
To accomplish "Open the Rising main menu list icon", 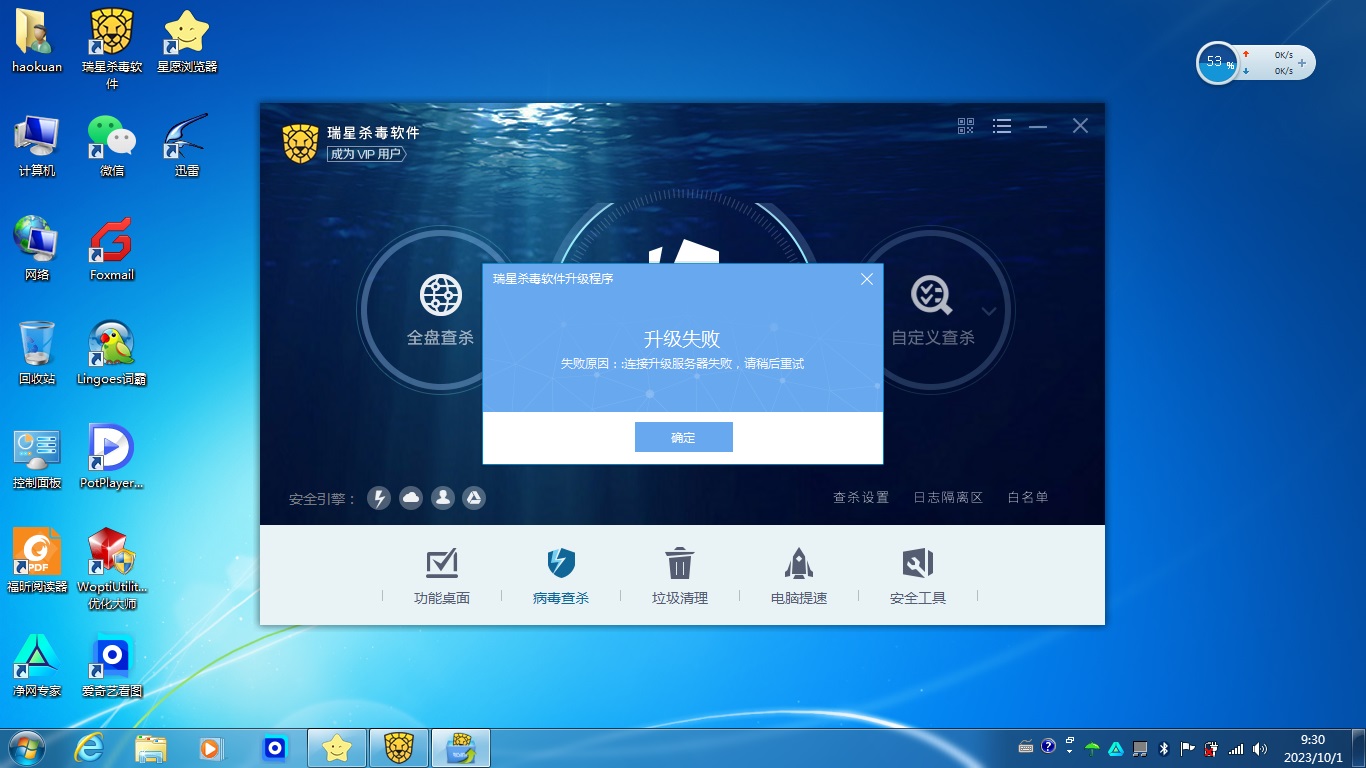I will [x=1002, y=126].
